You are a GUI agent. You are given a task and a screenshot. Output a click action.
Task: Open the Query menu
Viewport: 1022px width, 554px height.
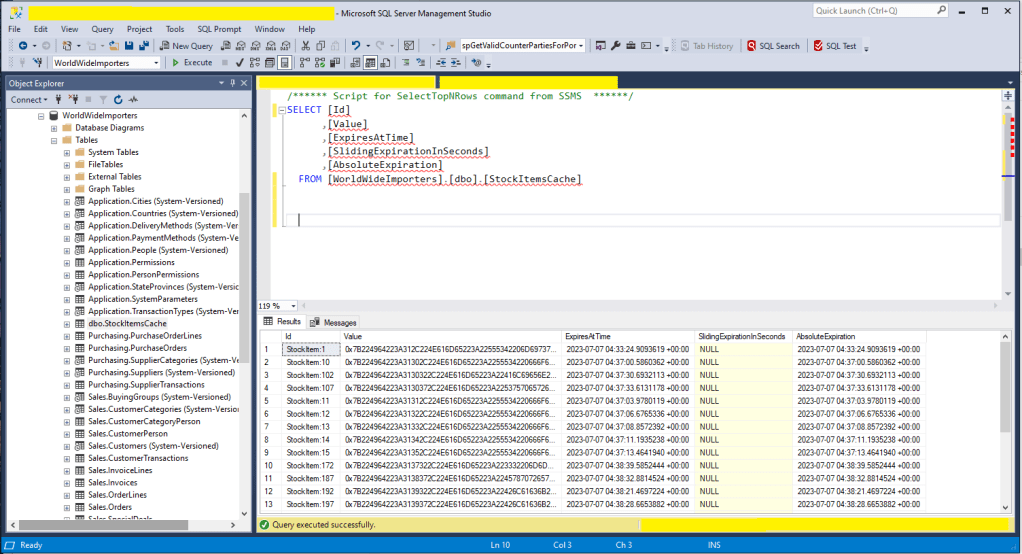(x=102, y=29)
